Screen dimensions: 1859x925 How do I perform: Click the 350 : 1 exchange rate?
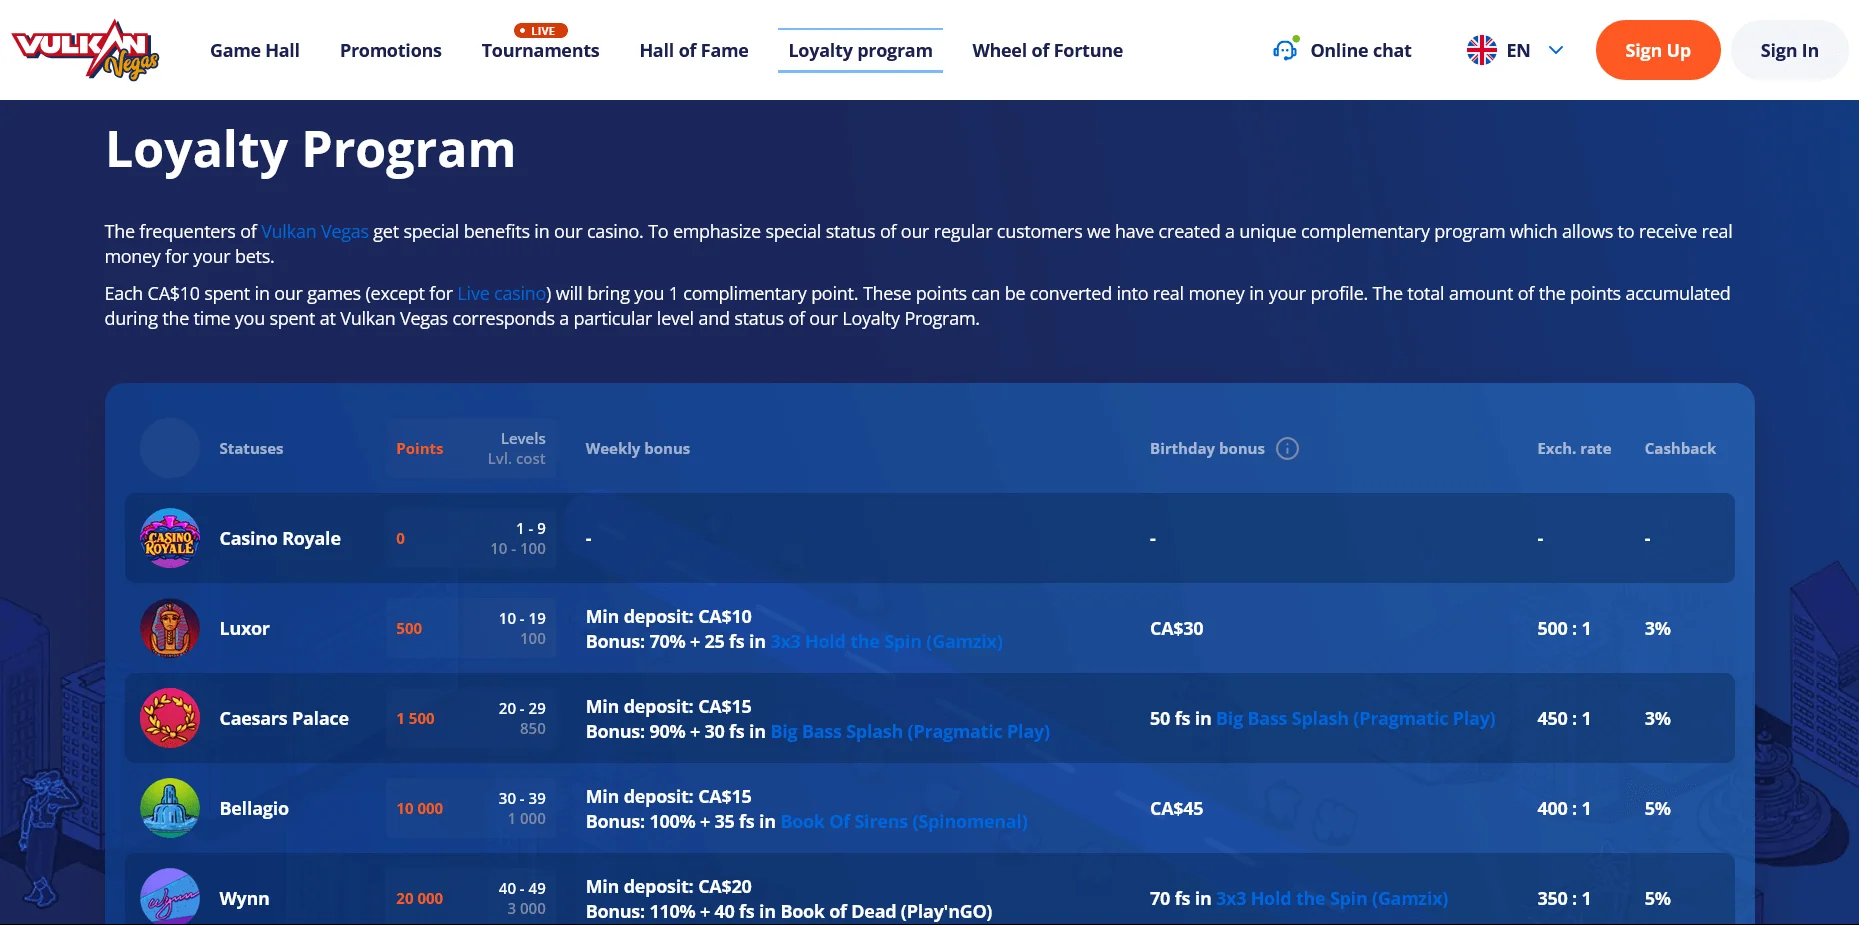(x=1564, y=899)
